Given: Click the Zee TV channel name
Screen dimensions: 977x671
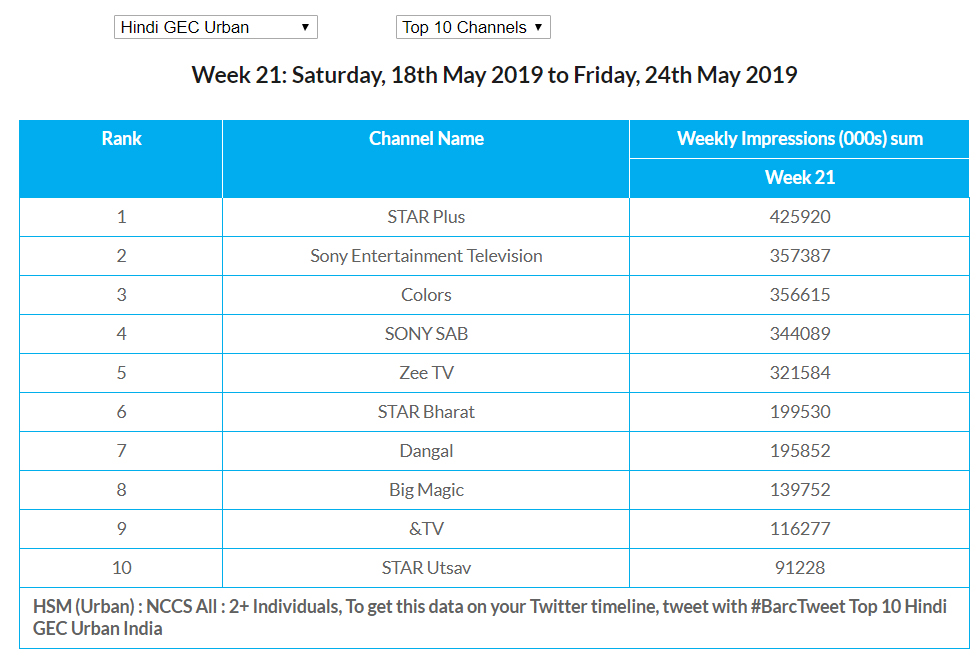Looking at the screenshot, I should point(426,373).
